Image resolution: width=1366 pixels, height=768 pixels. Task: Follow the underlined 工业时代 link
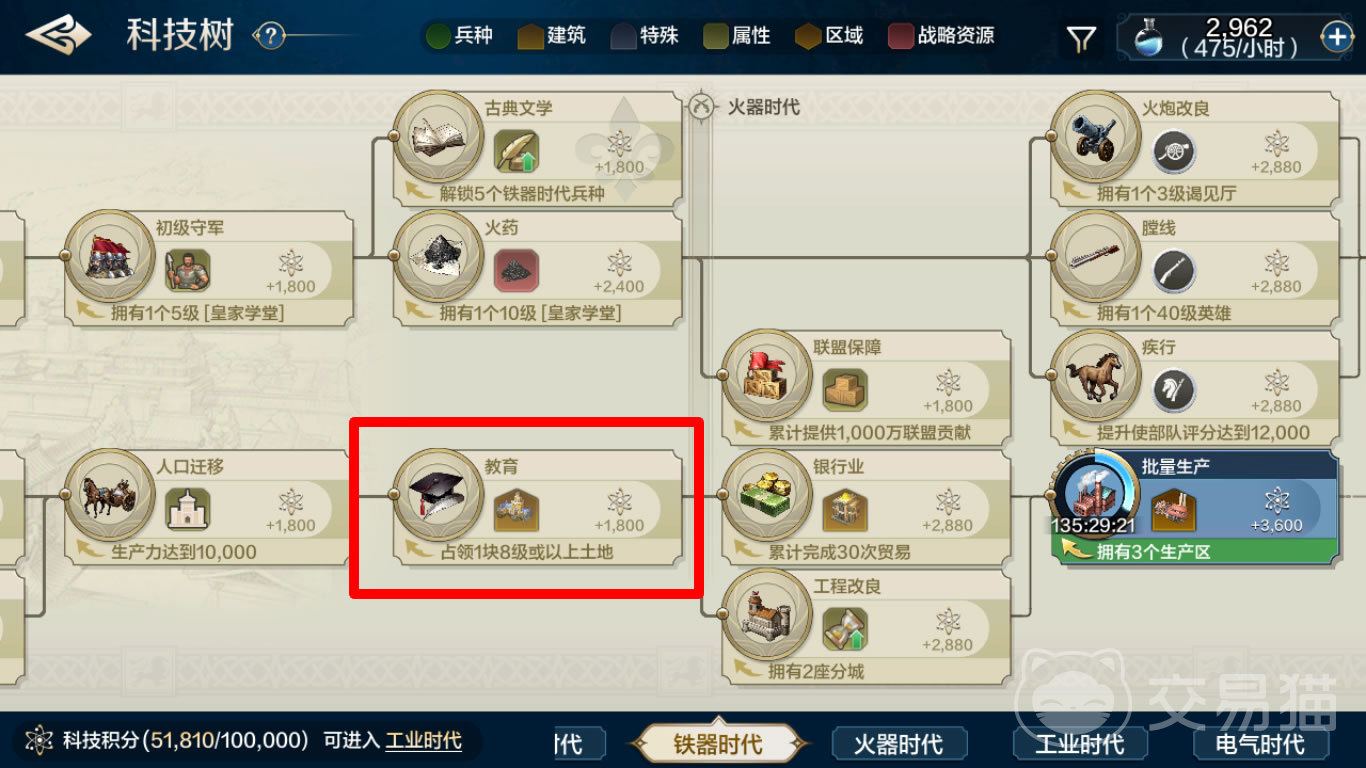coord(424,740)
